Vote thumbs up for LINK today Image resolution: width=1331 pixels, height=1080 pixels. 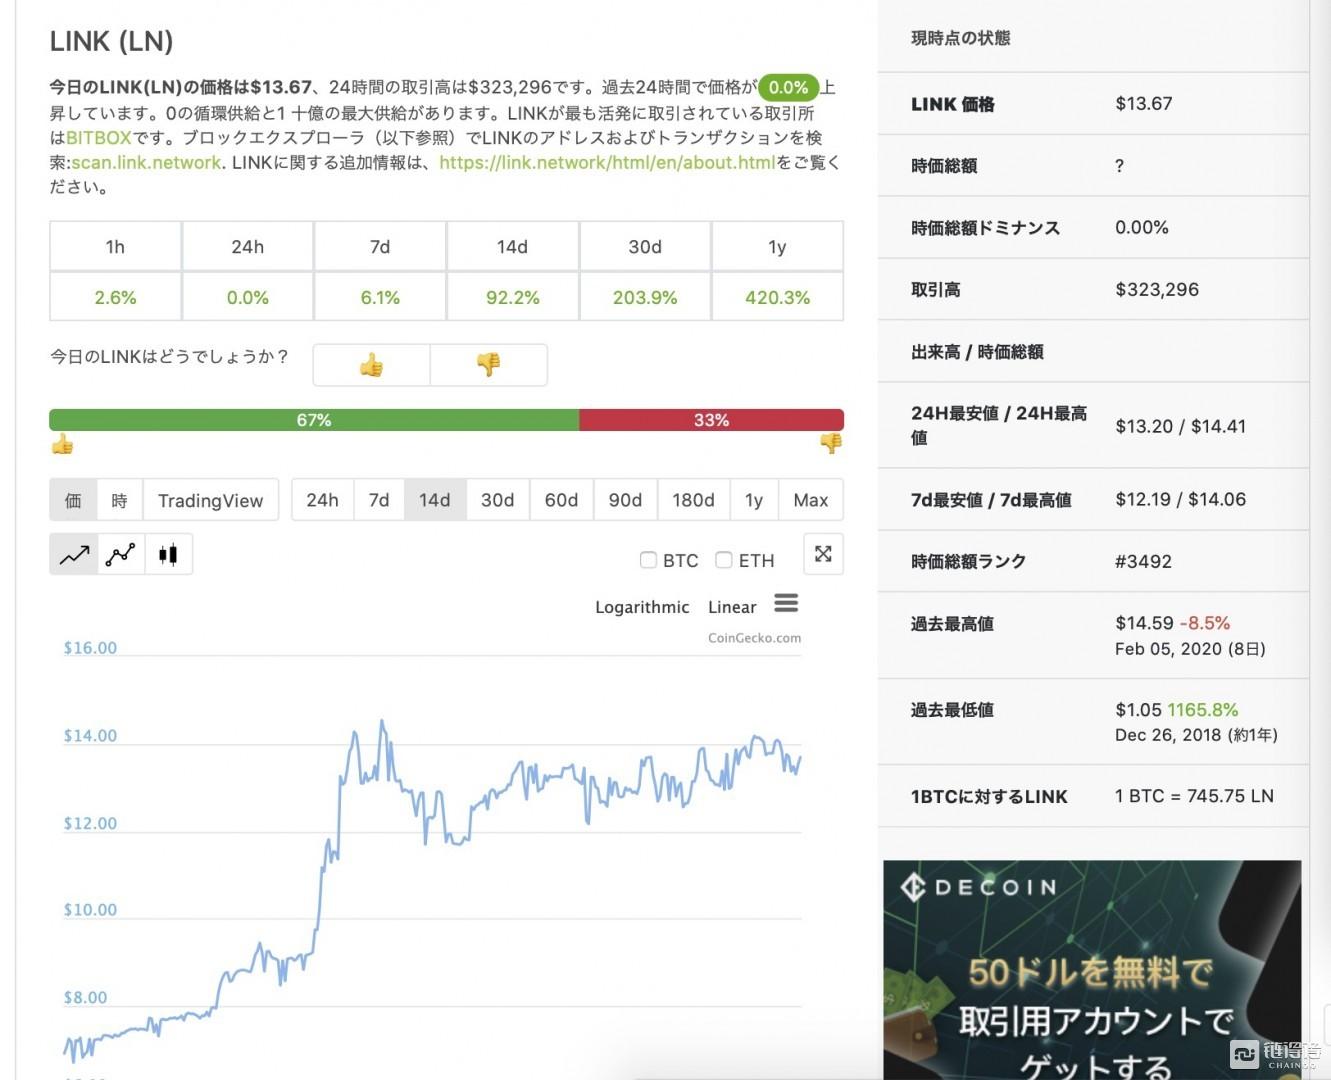371,364
